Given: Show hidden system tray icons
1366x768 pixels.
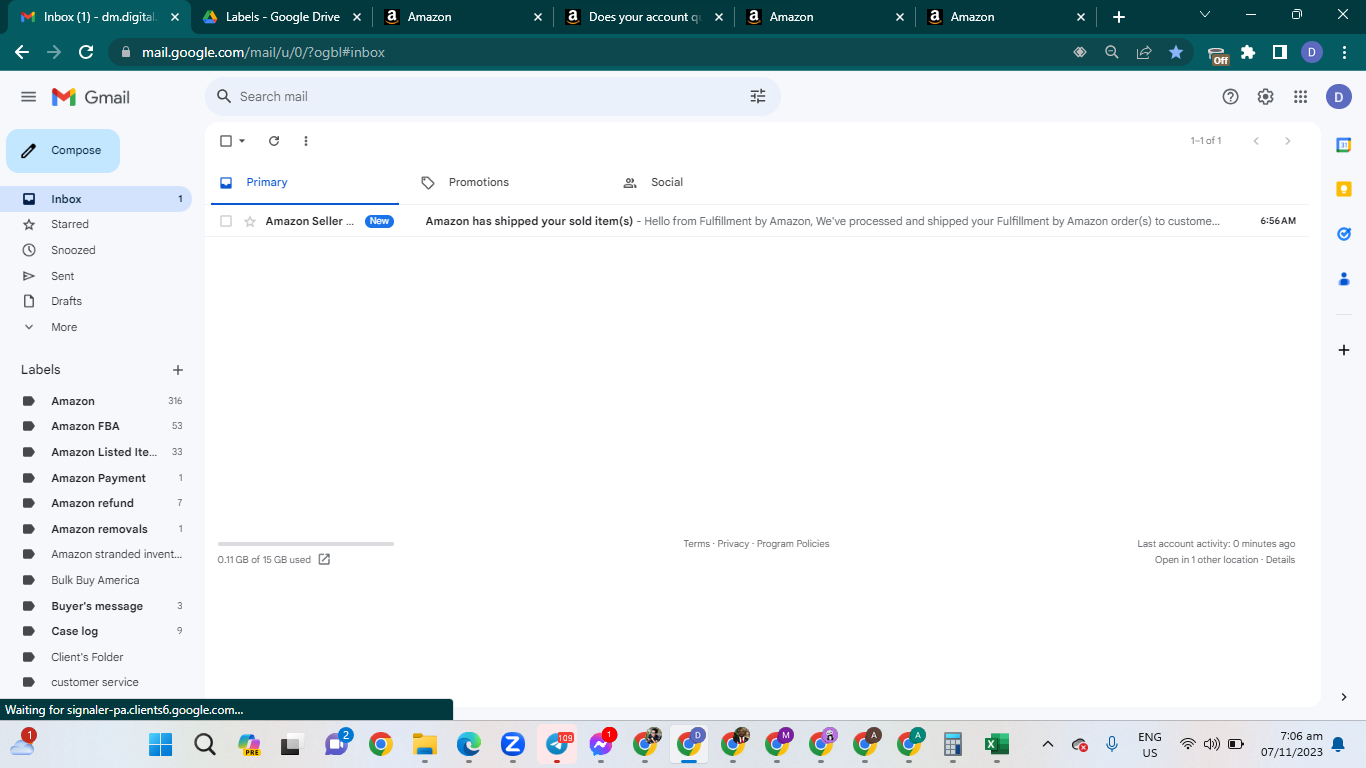Looking at the screenshot, I should point(1048,744).
